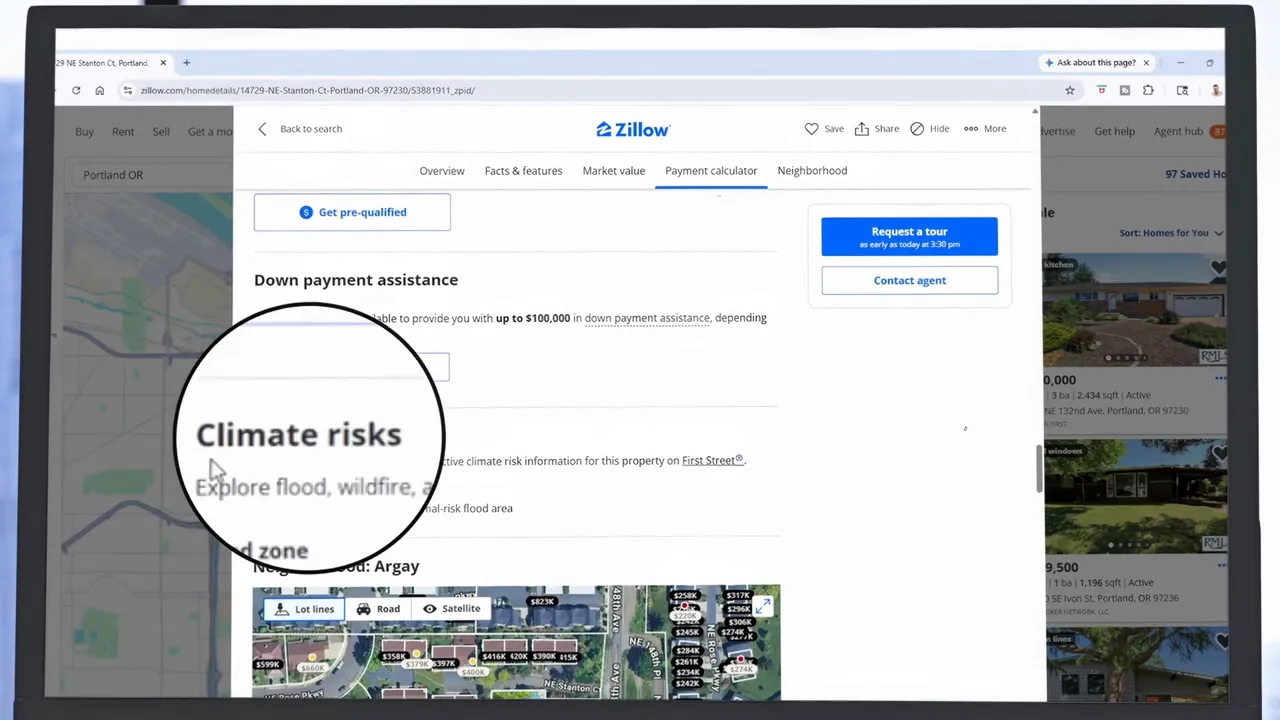Open the SE Ivon St listing photo

[x=1135, y=496]
